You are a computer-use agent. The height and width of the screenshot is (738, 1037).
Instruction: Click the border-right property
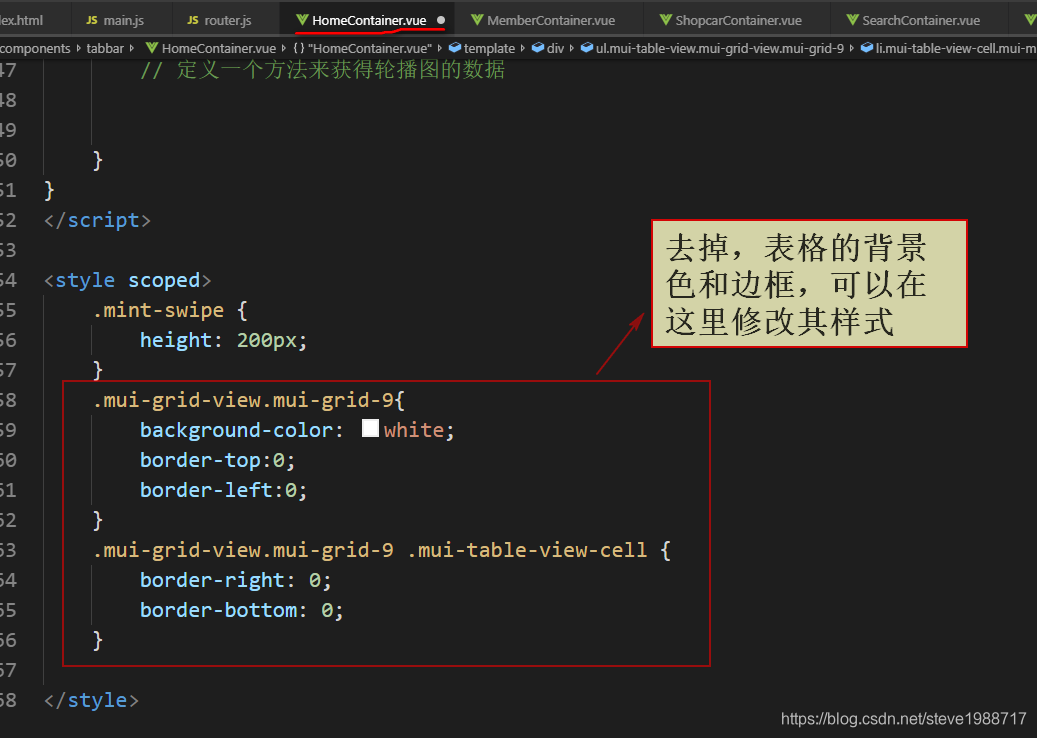[x=212, y=580]
